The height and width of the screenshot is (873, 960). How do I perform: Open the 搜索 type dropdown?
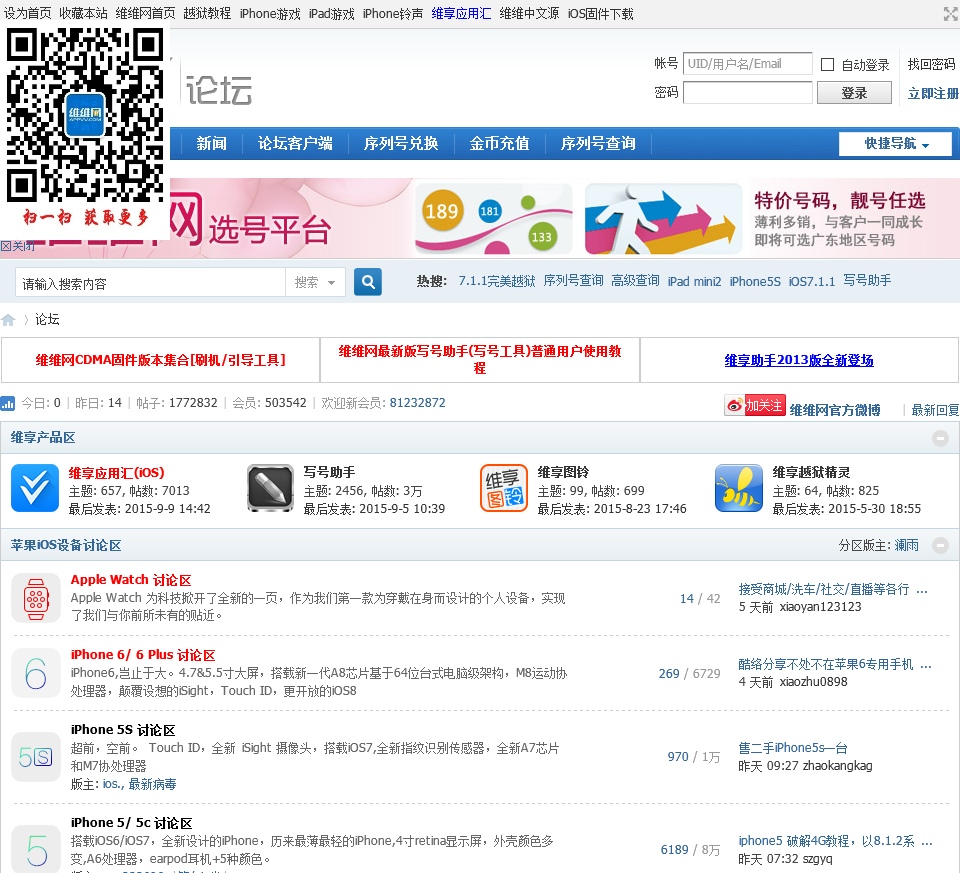pyautogui.click(x=315, y=282)
